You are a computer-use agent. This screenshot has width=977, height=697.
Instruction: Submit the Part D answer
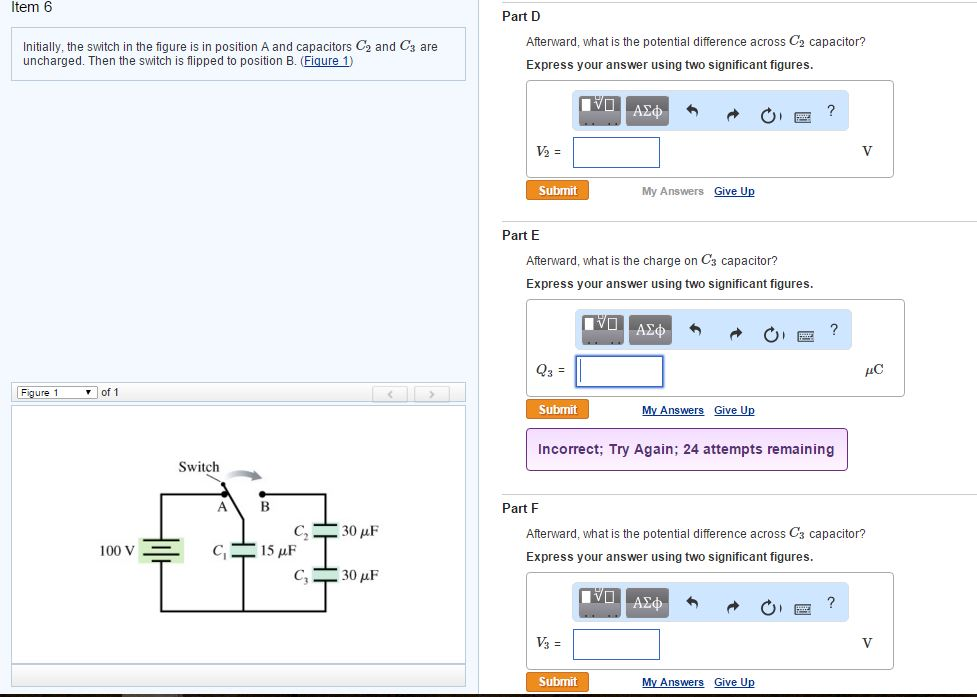pos(557,189)
